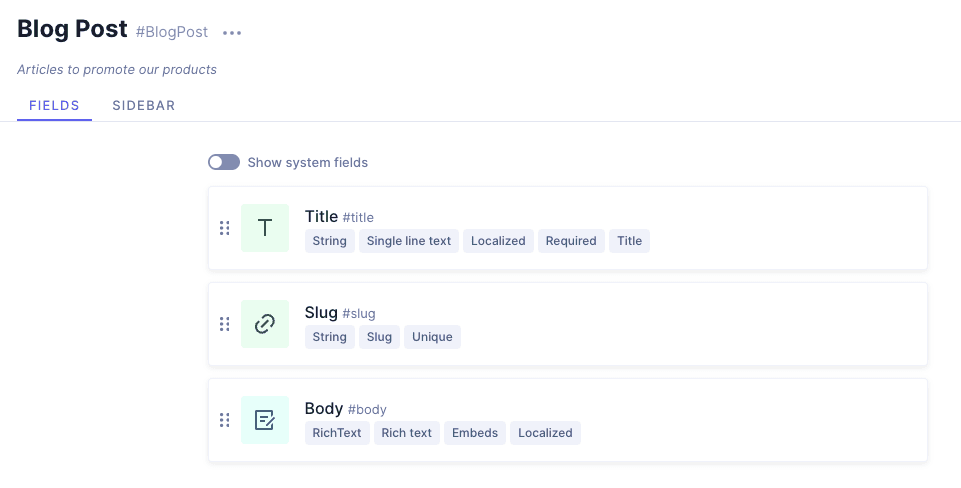Click the Title field text icon
961x488 pixels.
[x=265, y=228]
